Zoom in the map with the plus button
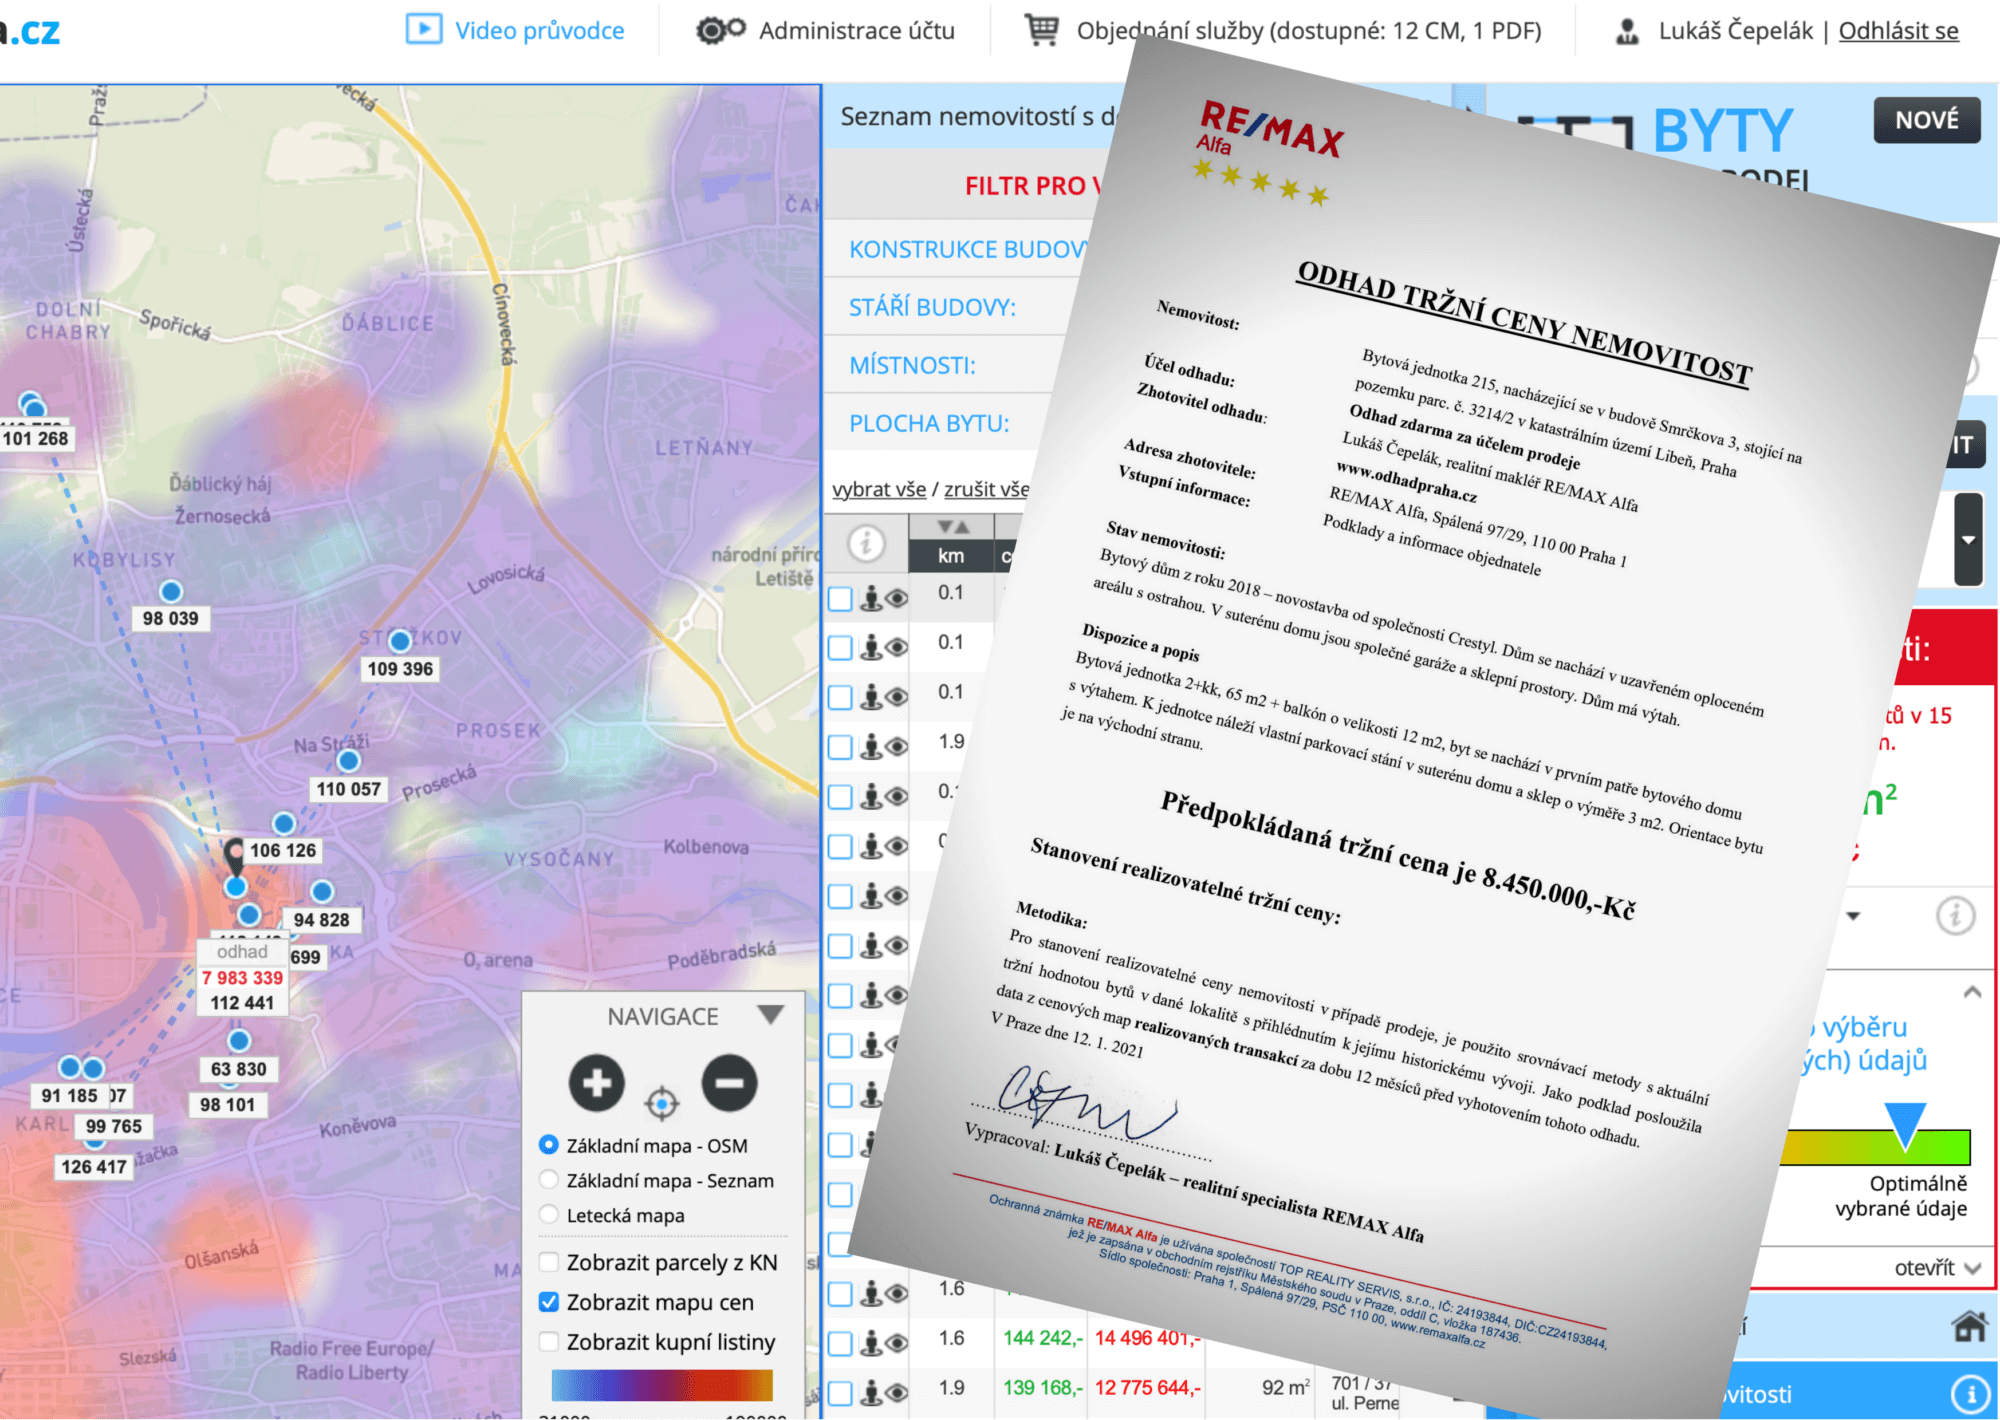Screen dimensions: 2000x1420 tap(597, 1083)
